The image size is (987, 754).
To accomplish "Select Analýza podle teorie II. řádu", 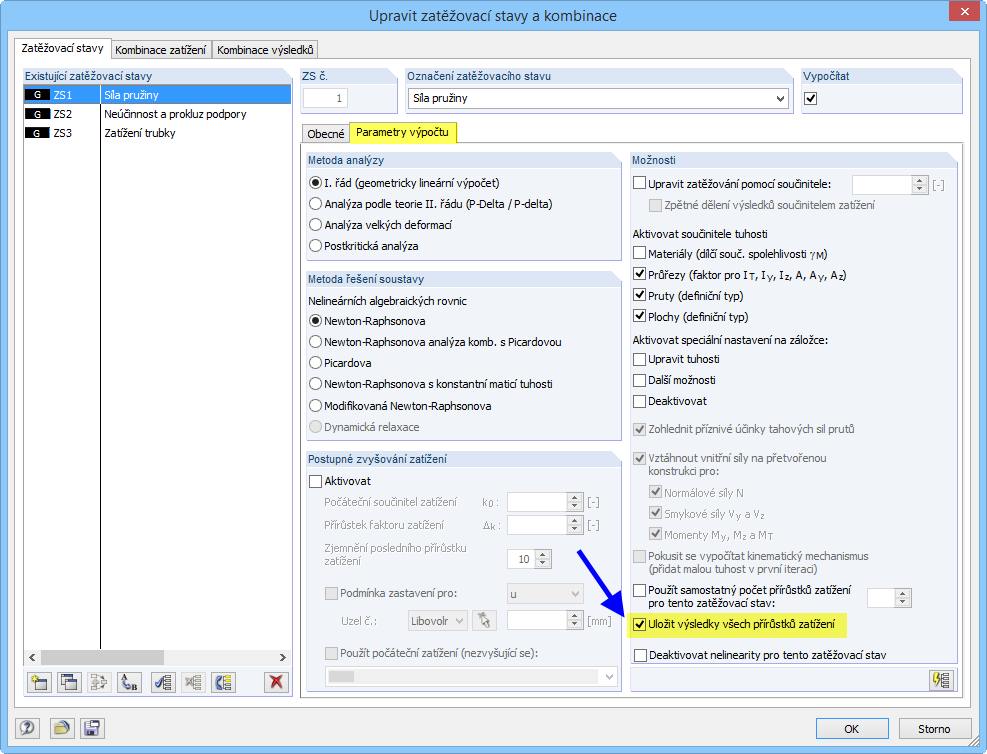I will [x=315, y=204].
